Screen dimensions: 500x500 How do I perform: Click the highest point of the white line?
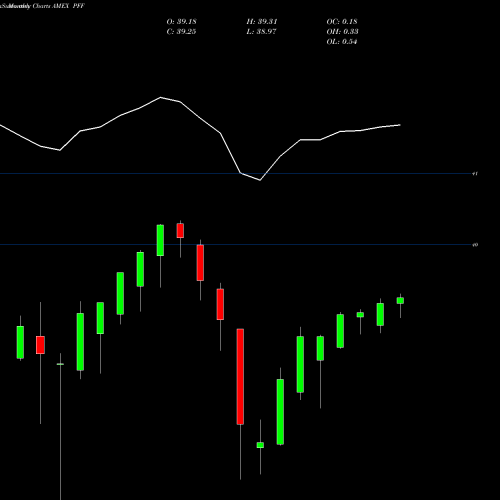pyautogui.click(x=161, y=97)
